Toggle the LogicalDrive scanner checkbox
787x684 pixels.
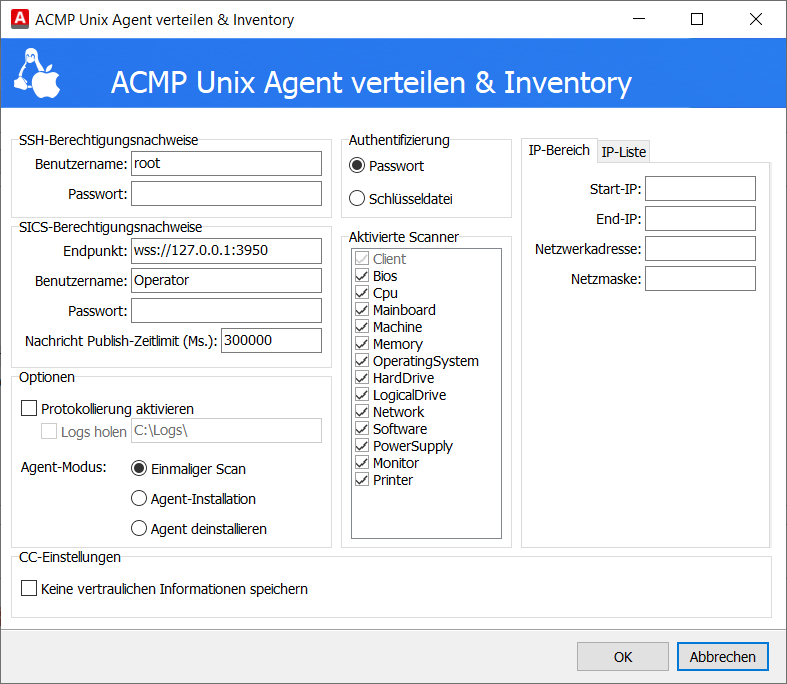[x=362, y=394]
